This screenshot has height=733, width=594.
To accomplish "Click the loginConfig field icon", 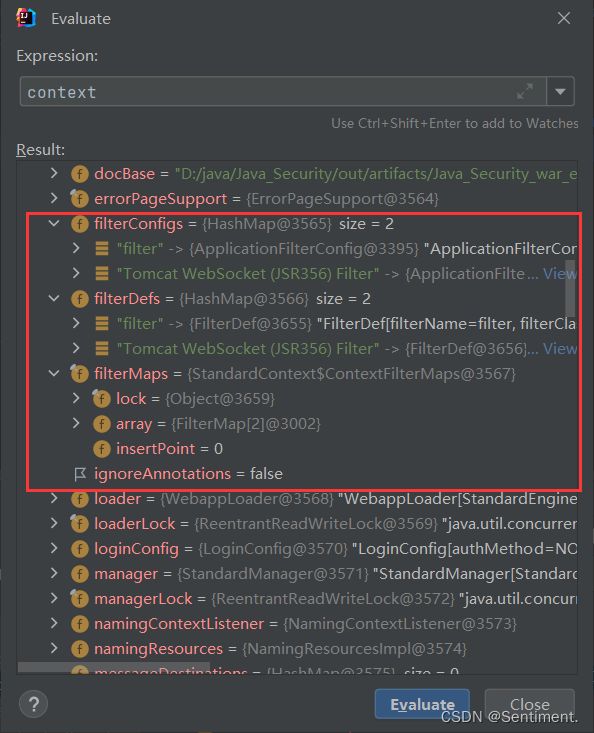I will point(80,549).
